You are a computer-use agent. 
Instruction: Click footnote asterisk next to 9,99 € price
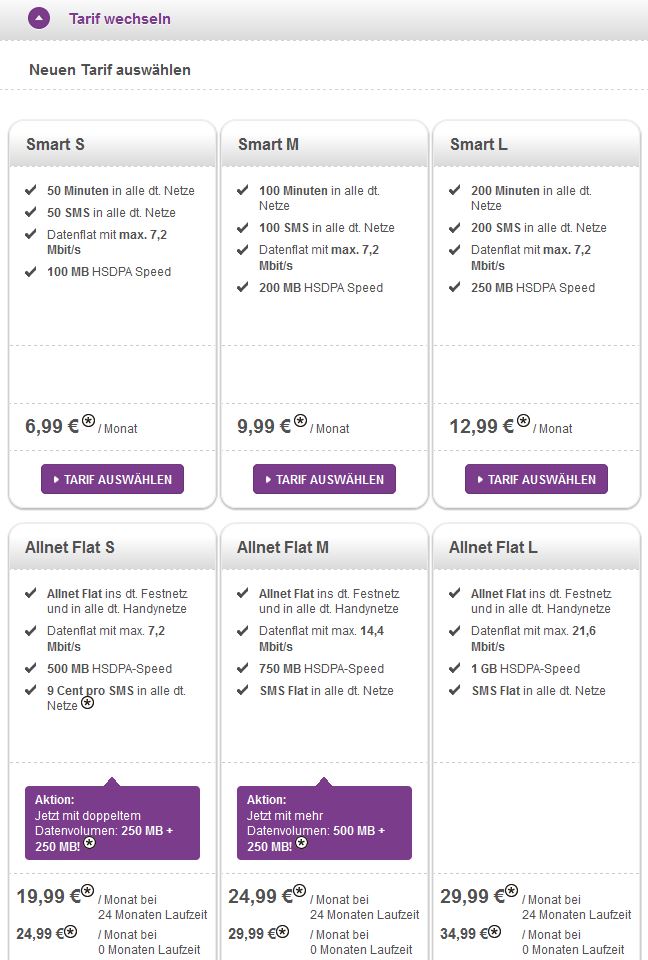(300, 421)
